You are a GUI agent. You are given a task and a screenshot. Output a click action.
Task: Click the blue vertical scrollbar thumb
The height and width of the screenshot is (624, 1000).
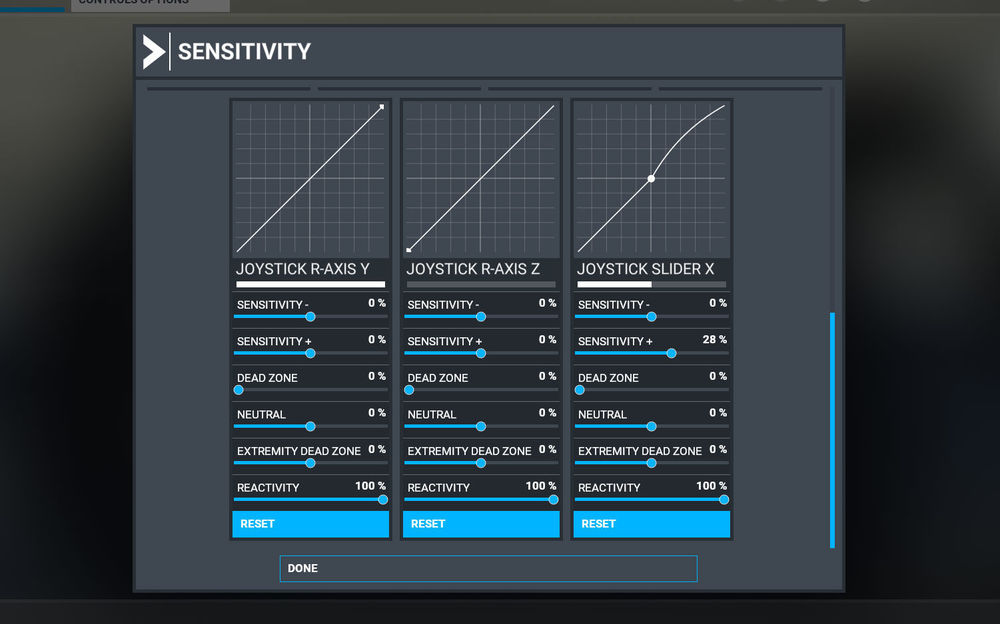832,430
